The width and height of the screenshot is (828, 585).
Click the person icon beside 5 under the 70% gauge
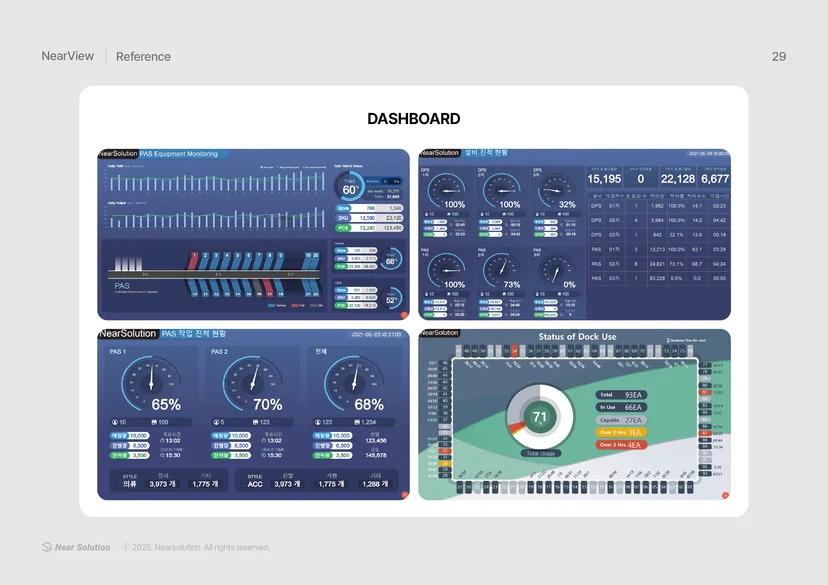[216, 422]
